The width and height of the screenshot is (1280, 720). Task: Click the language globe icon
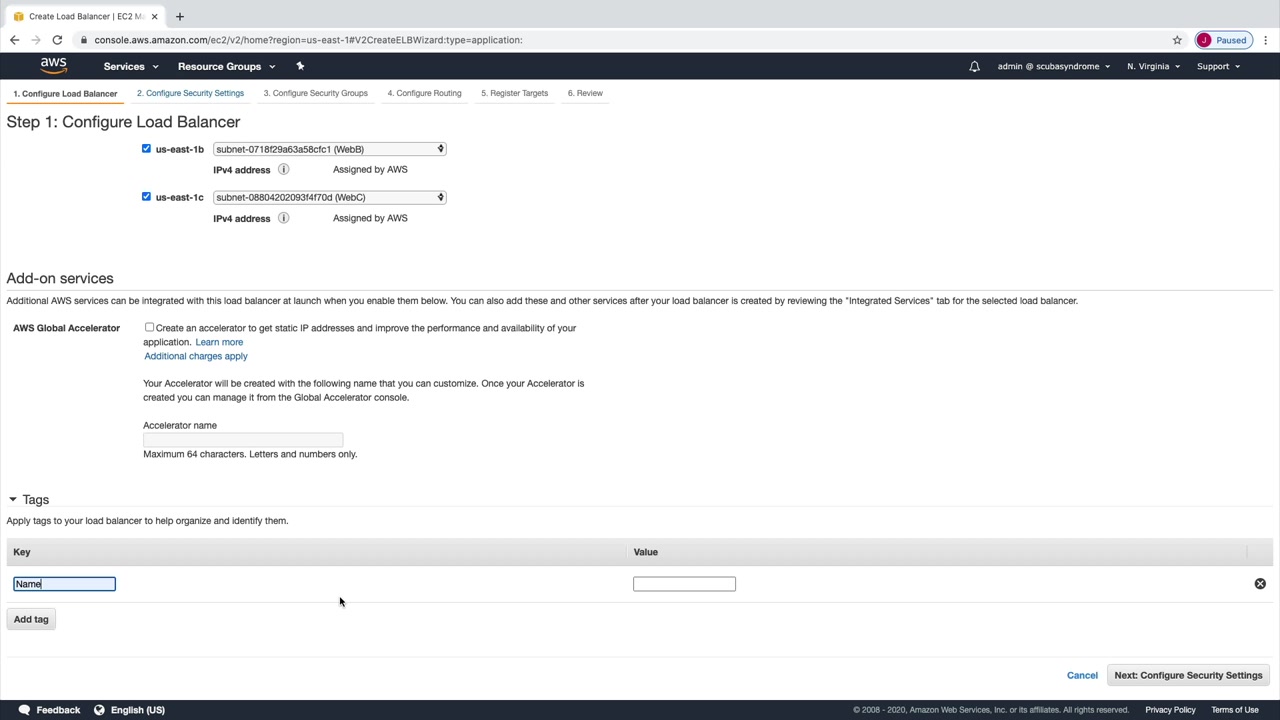click(x=99, y=710)
